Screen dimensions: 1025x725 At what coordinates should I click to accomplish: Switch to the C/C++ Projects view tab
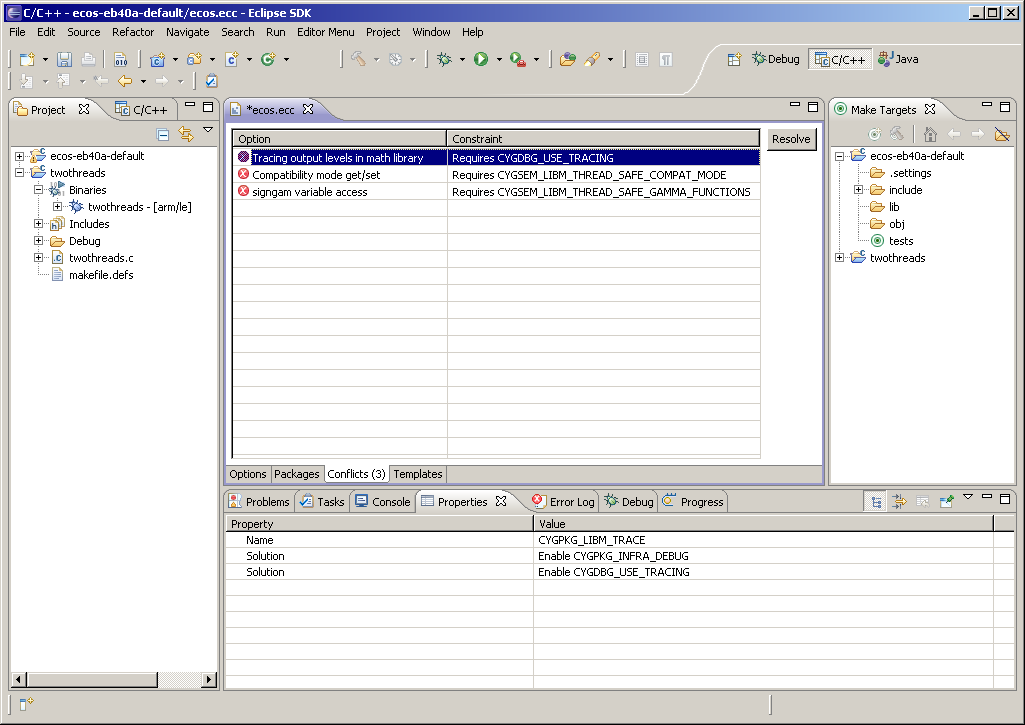(x=142, y=110)
